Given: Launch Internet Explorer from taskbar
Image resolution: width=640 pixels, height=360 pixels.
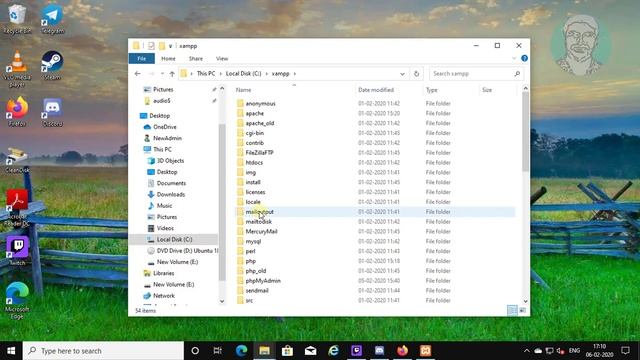Looking at the screenshot, I should pyautogui.click(x=333, y=351).
